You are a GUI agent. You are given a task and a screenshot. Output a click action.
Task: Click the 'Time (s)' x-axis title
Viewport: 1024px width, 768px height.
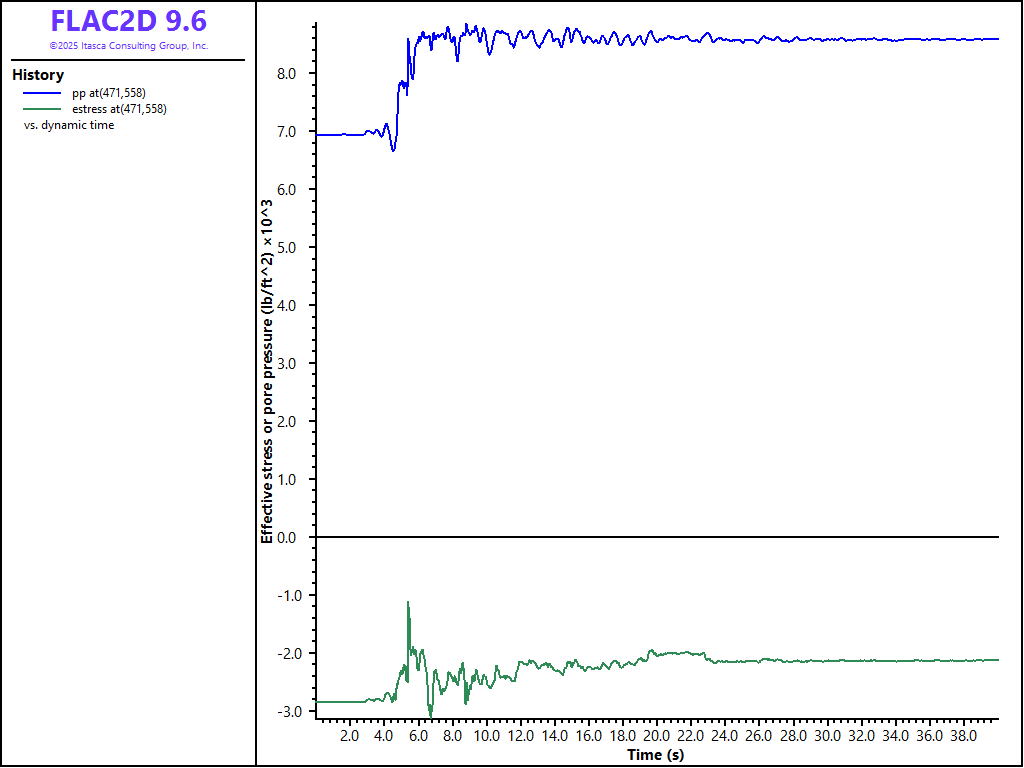click(x=655, y=755)
